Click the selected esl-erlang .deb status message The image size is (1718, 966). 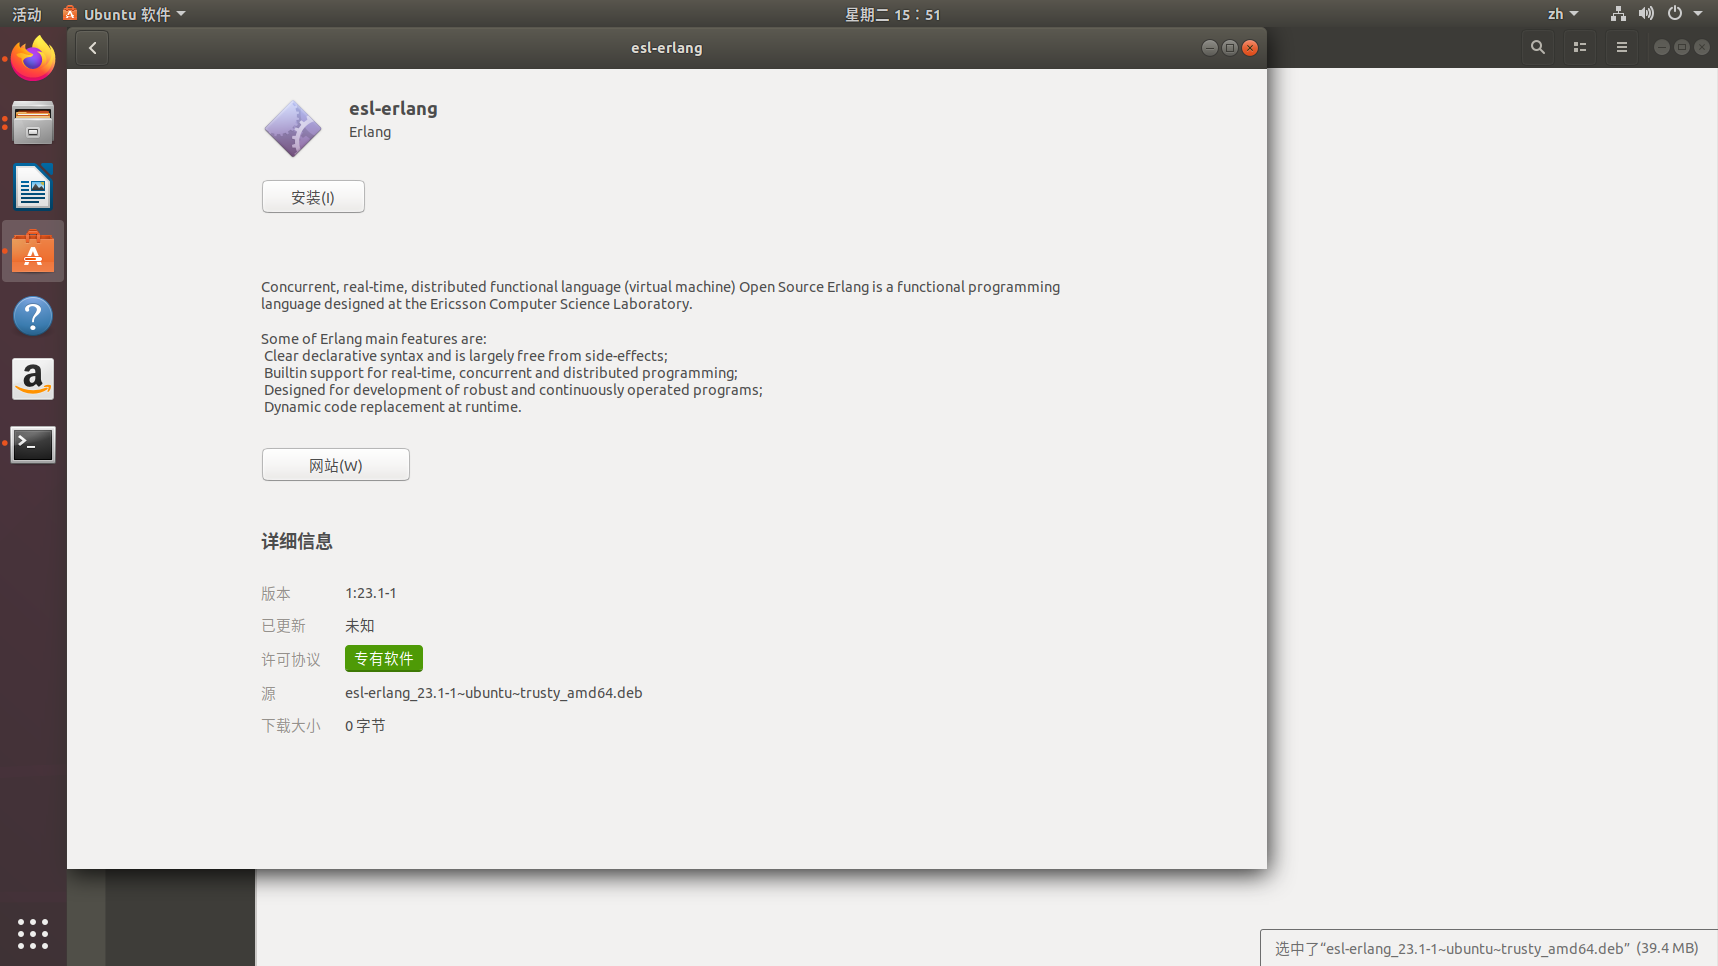(x=1487, y=948)
